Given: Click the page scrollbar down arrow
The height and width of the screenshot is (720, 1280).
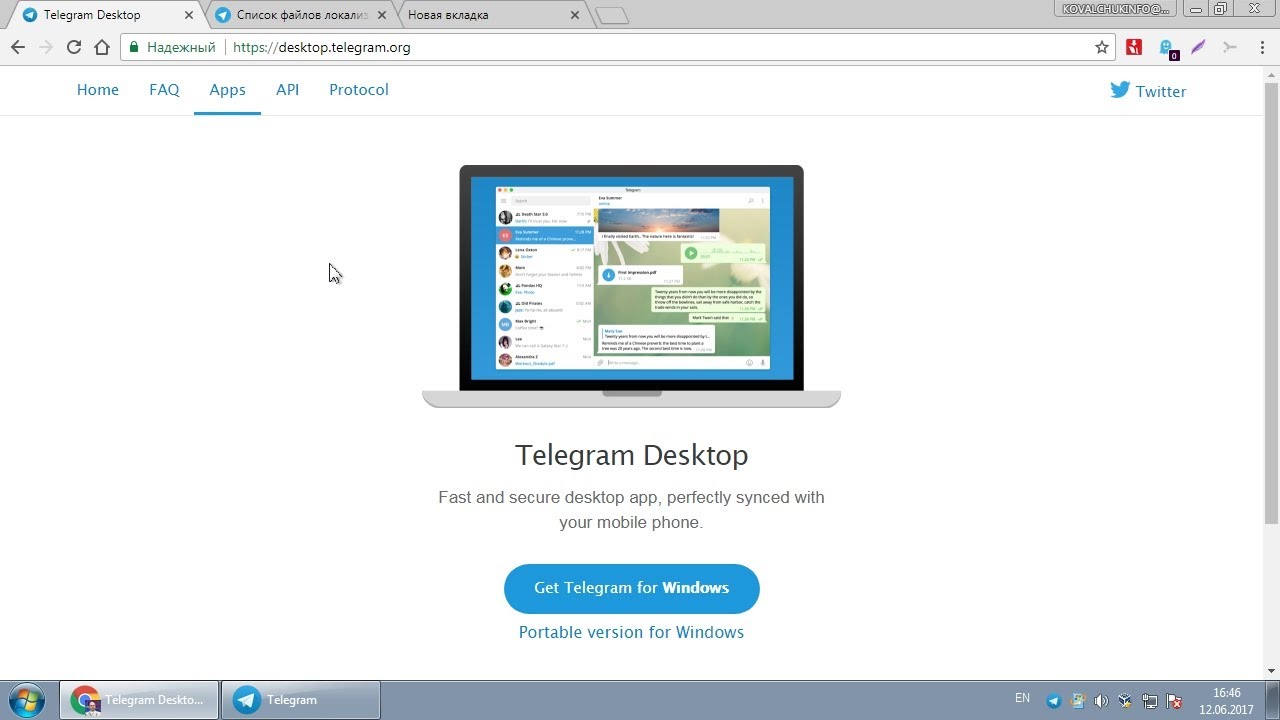Looking at the screenshot, I should point(1271,671).
